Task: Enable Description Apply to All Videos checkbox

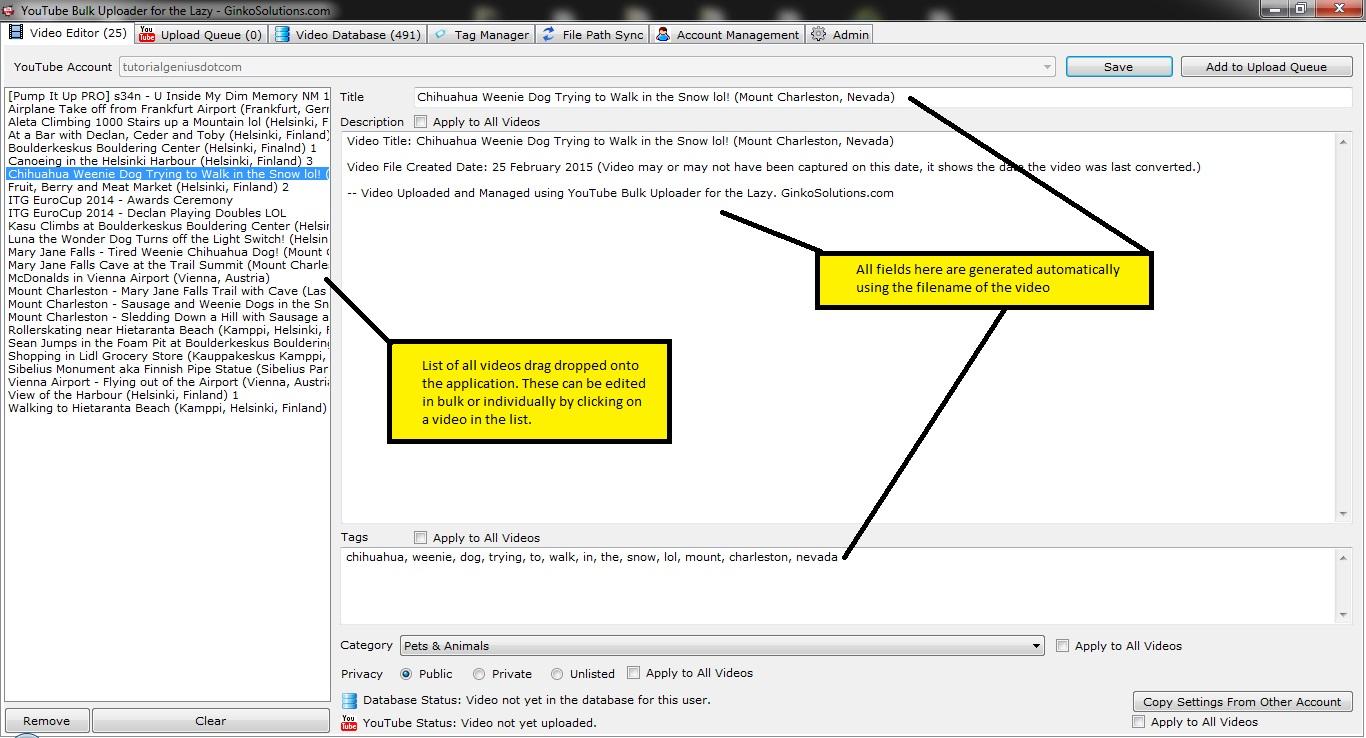Action: point(420,122)
